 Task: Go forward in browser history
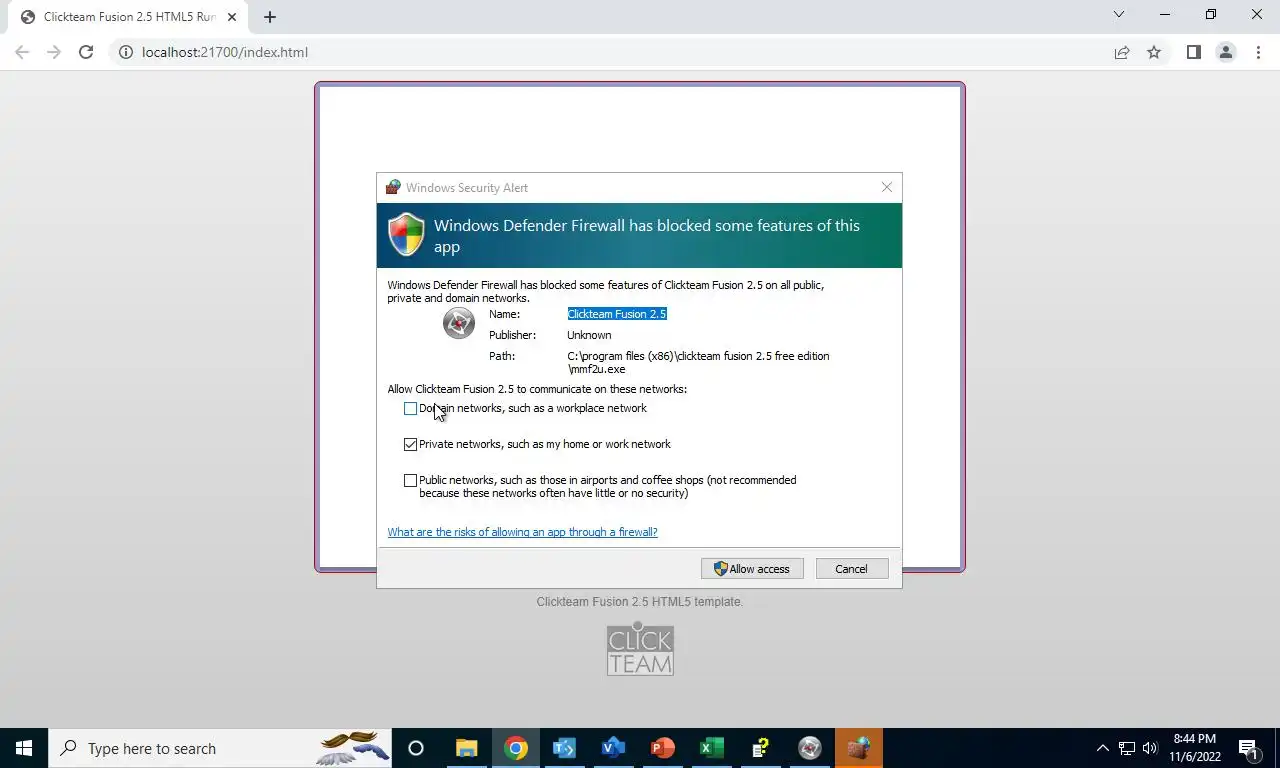[54, 52]
